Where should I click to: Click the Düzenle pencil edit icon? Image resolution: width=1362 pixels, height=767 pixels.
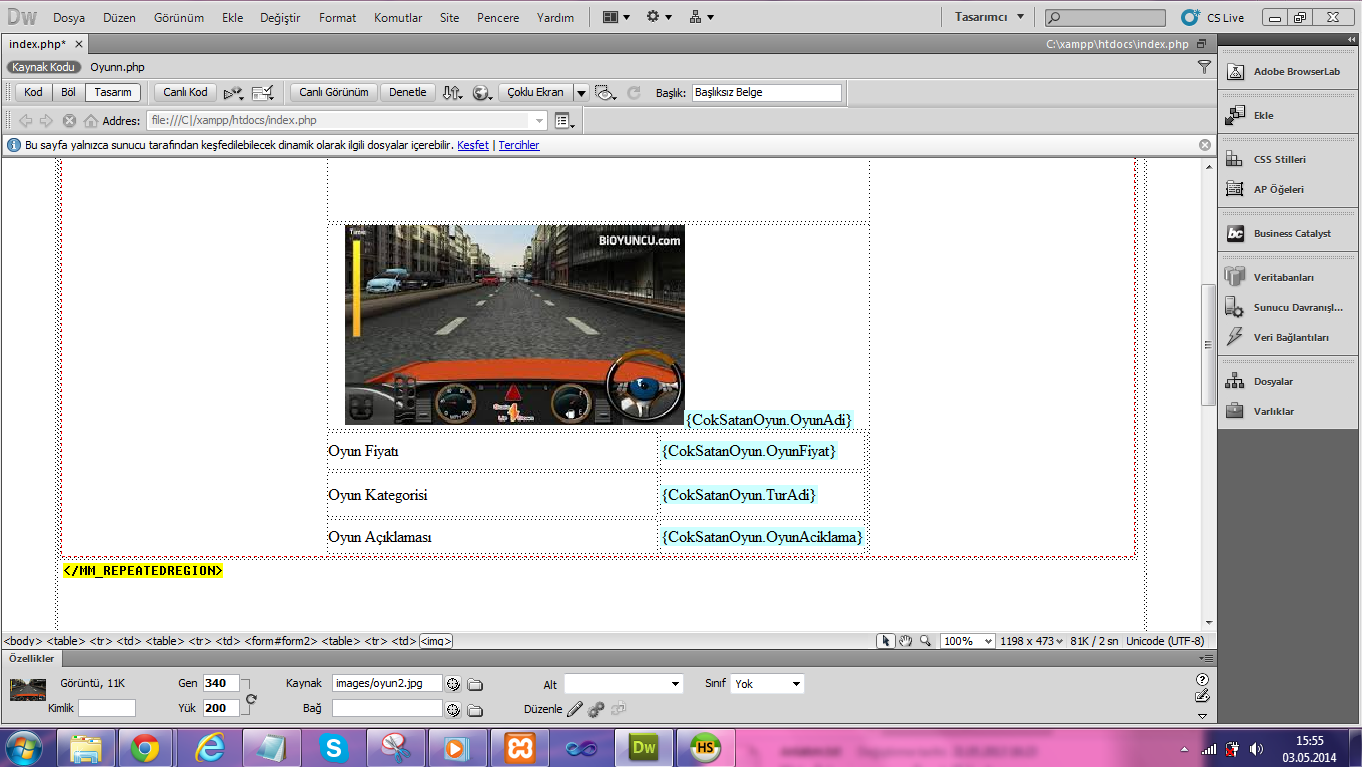[x=574, y=709]
